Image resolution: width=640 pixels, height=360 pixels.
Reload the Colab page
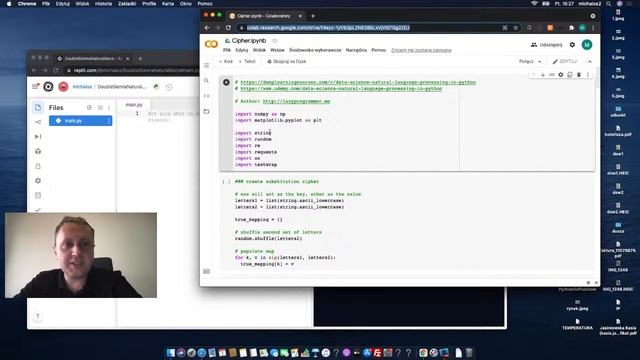[x=228, y=28]
